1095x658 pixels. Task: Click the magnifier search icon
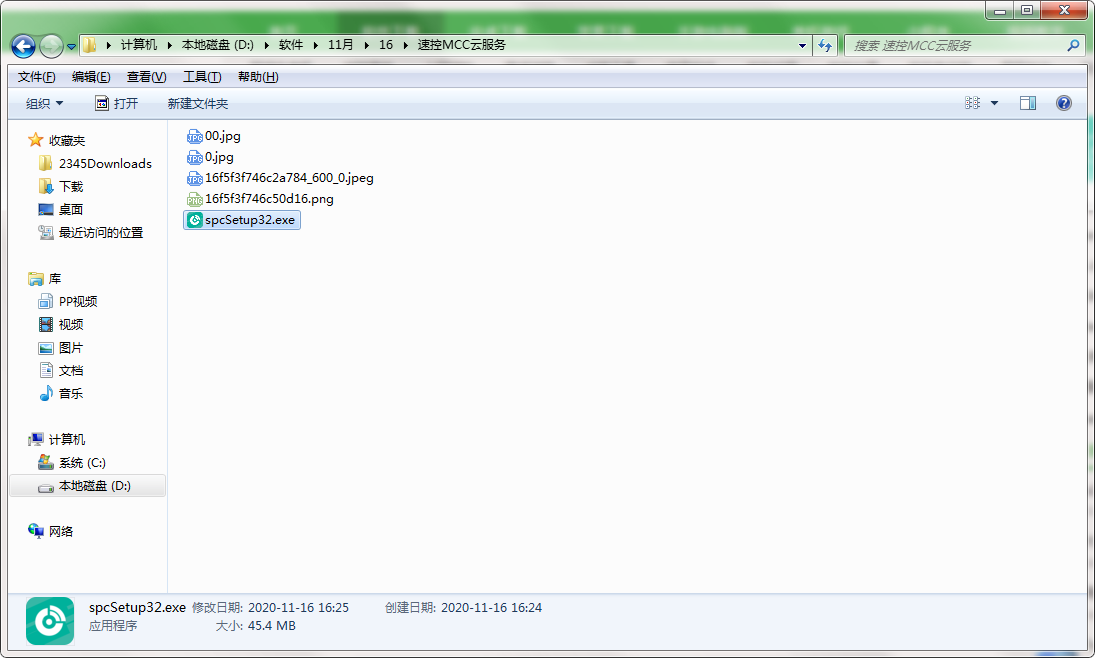1073,45
